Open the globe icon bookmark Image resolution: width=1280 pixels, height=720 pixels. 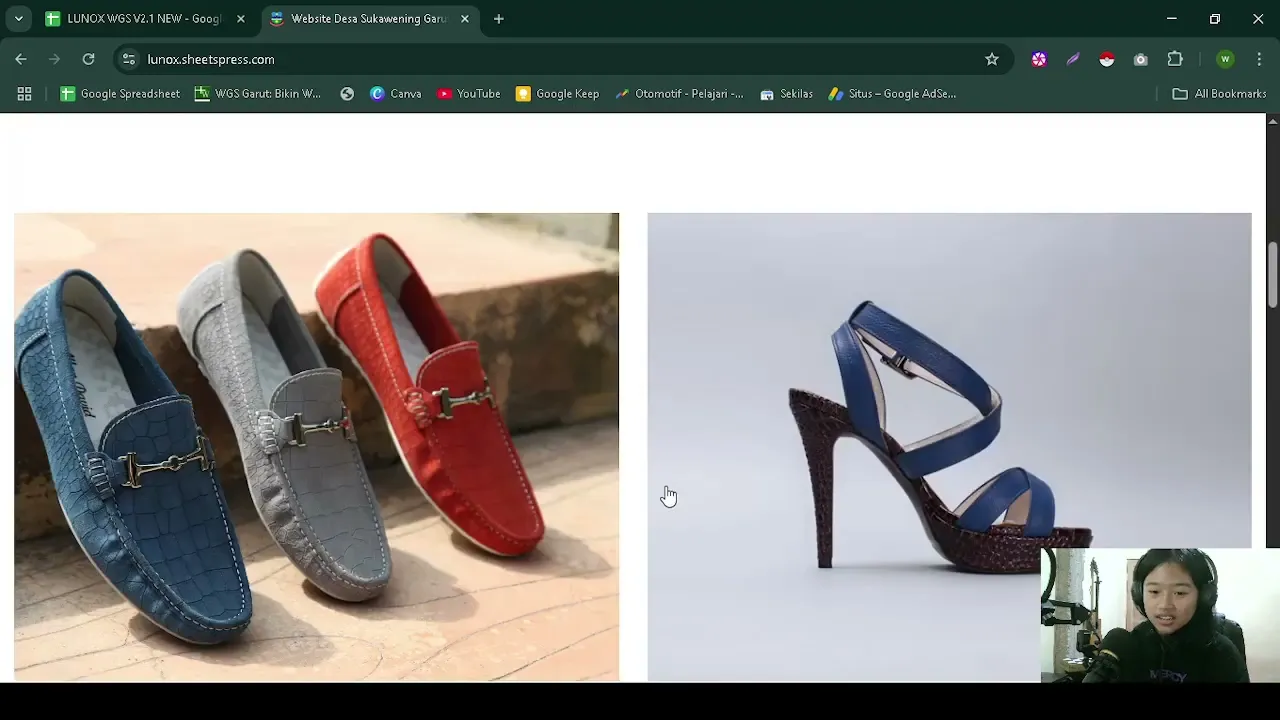(x=347, y=94)
